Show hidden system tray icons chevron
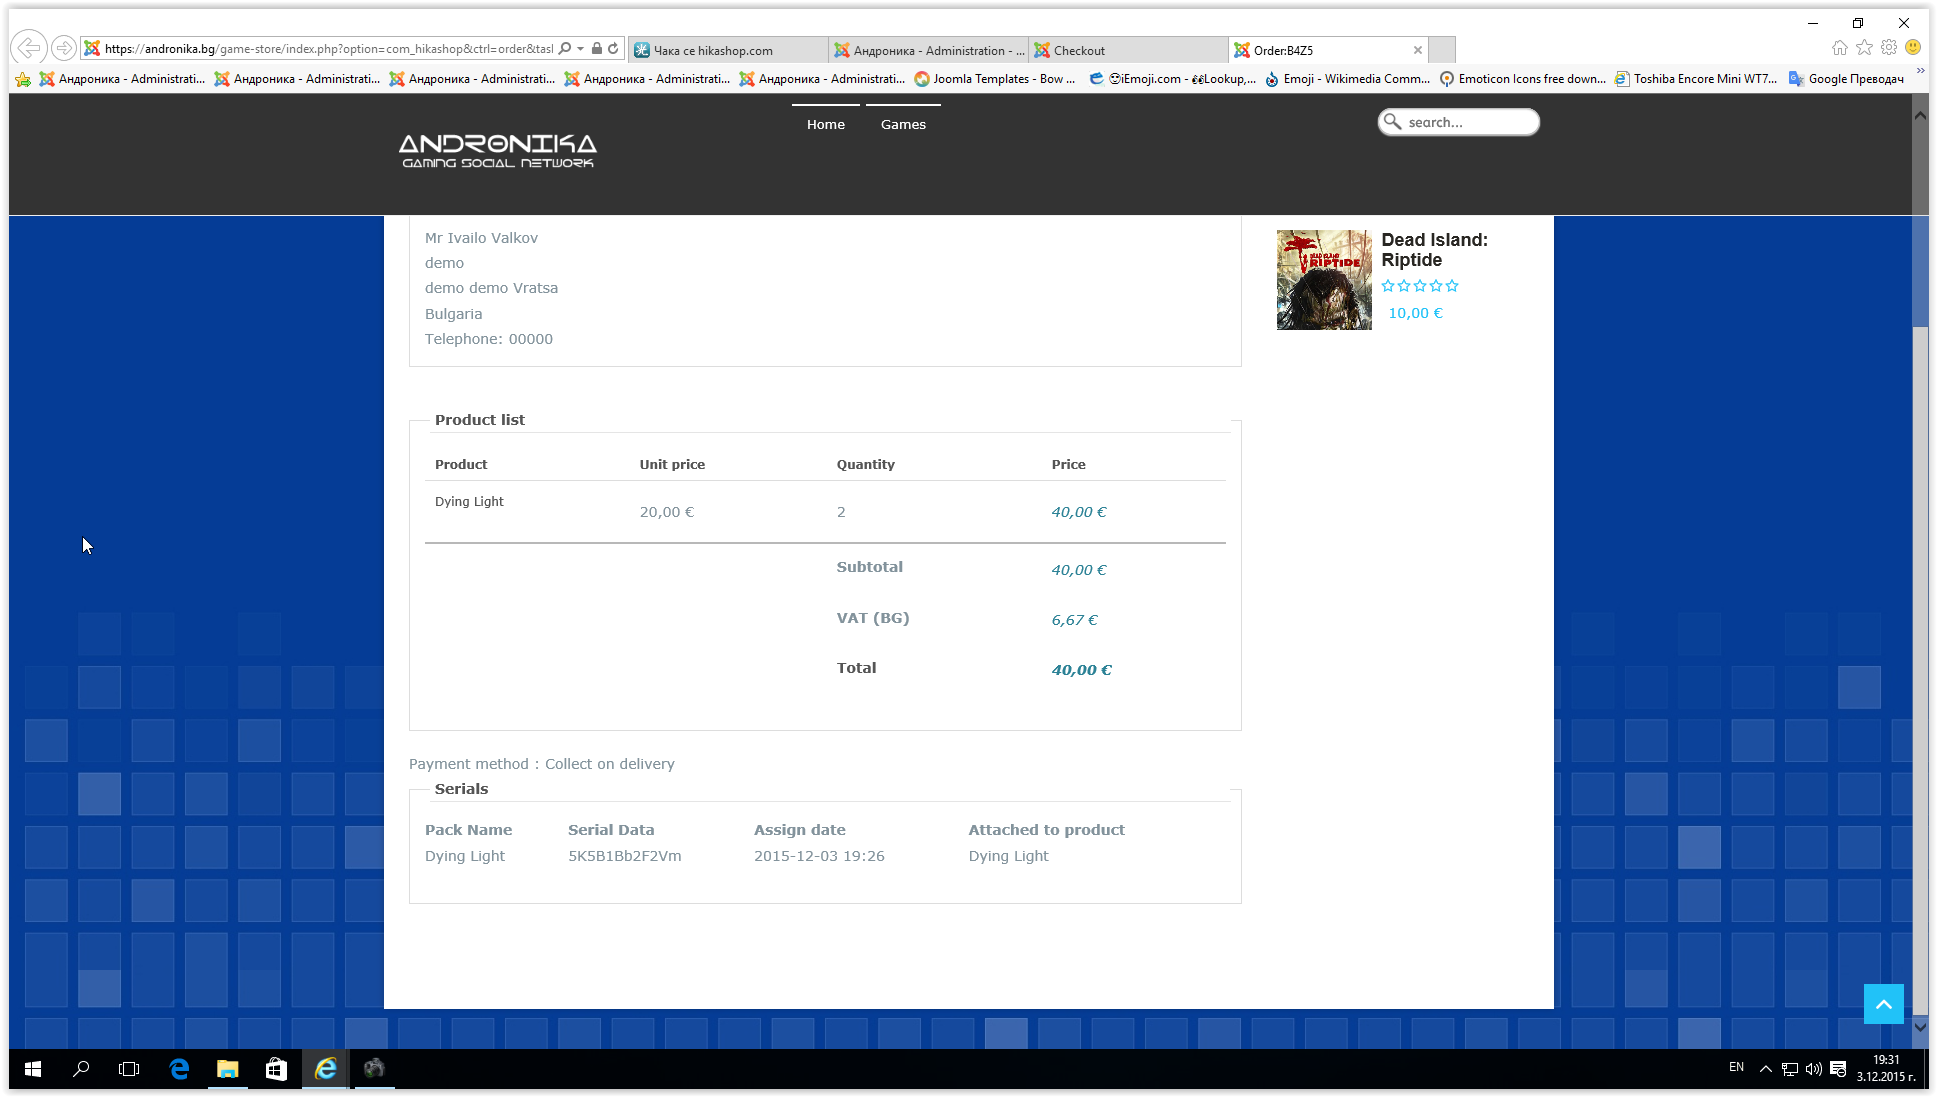This screenshot has height=1097, width=1937. pyautogui.click(x=1765, y=1069)
